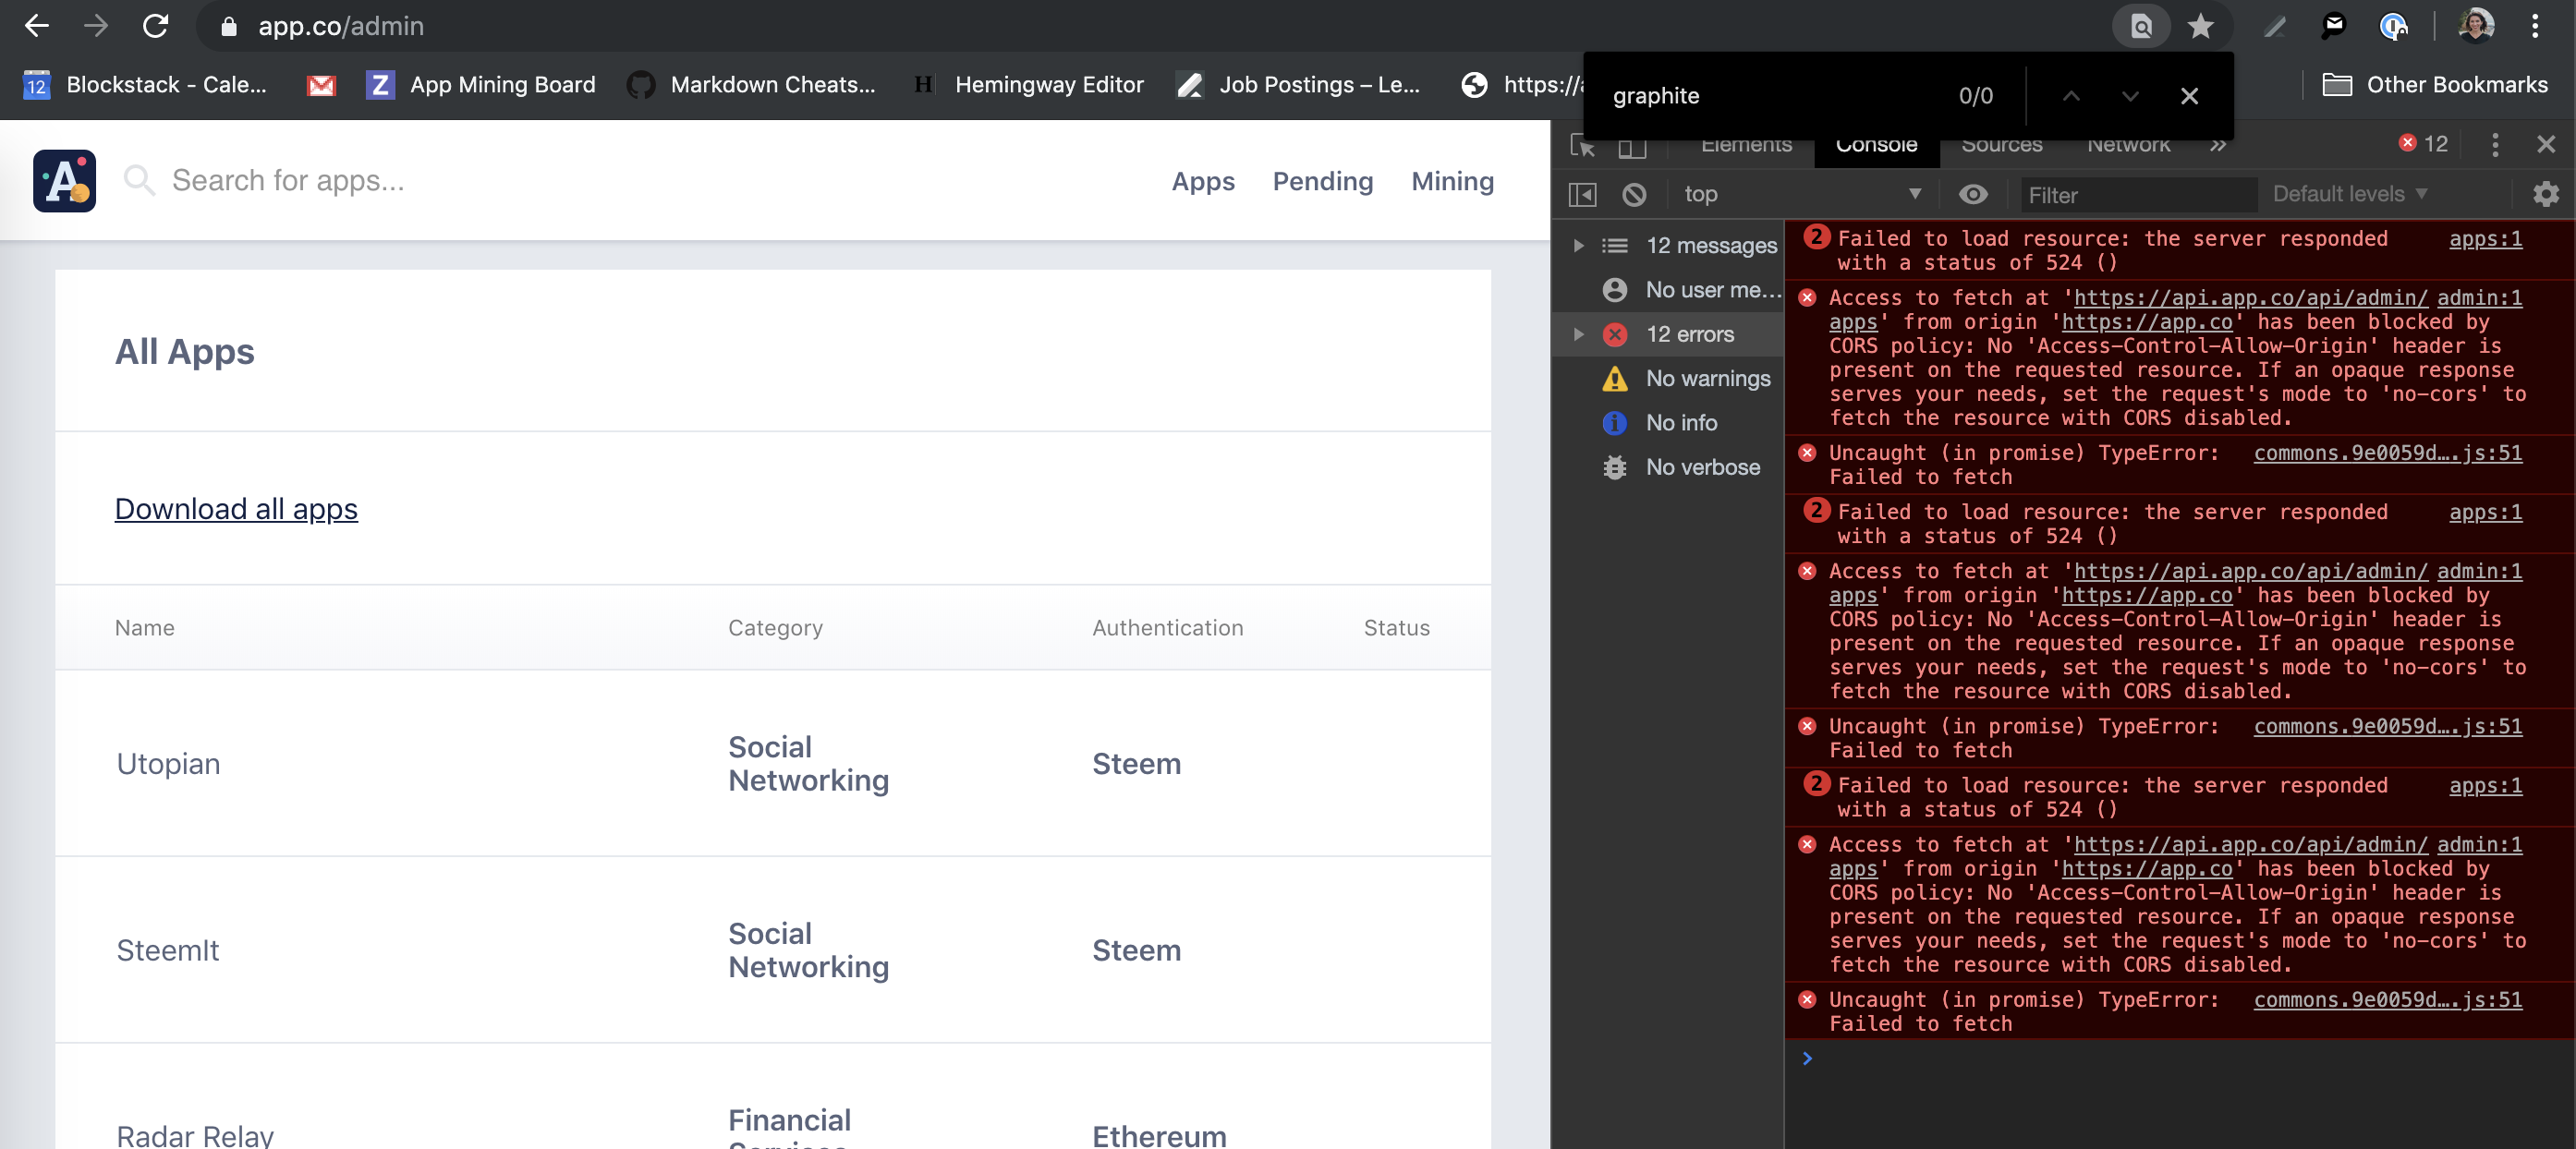Hide the console sidebar panel
Image resolution: width=2576 pixels, height=1149 pixels.
[x=1583, y=194]
